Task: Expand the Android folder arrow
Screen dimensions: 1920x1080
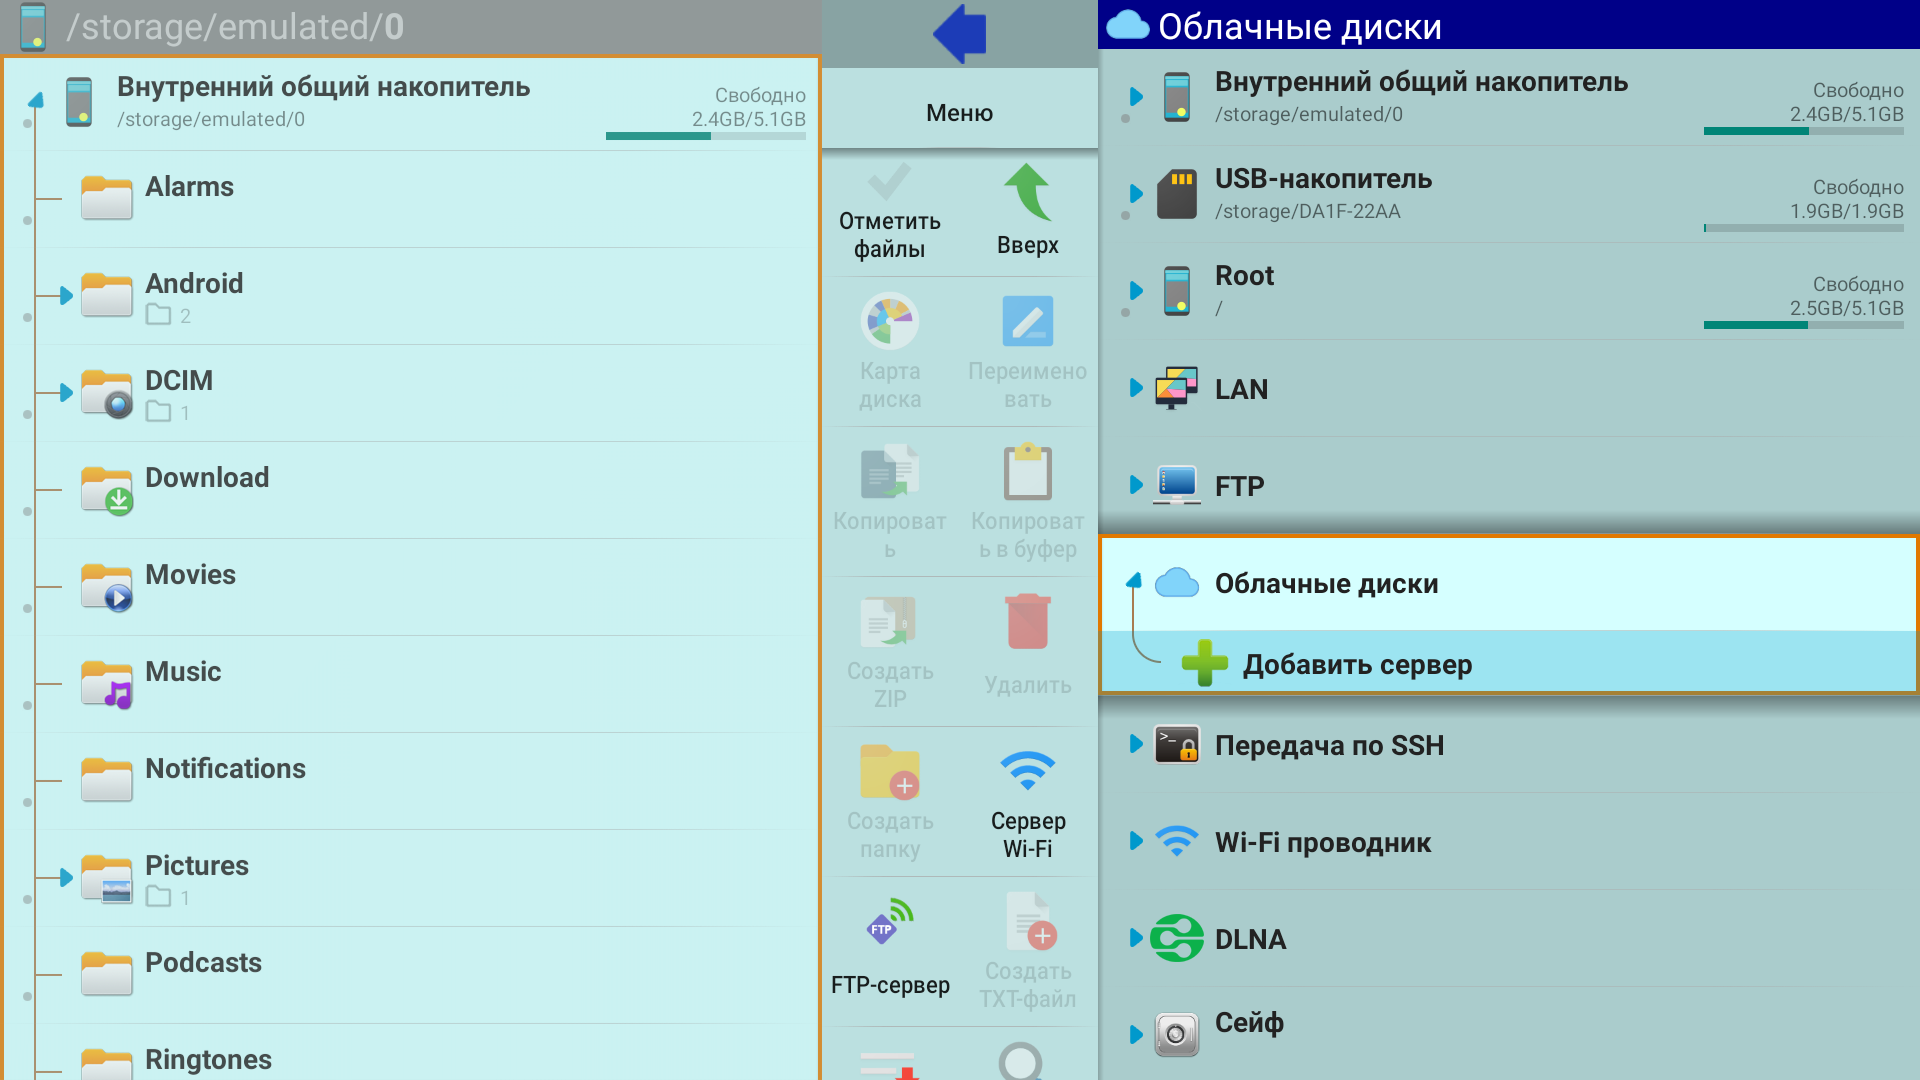Action: pyautogui.click(x=66, y=296)
